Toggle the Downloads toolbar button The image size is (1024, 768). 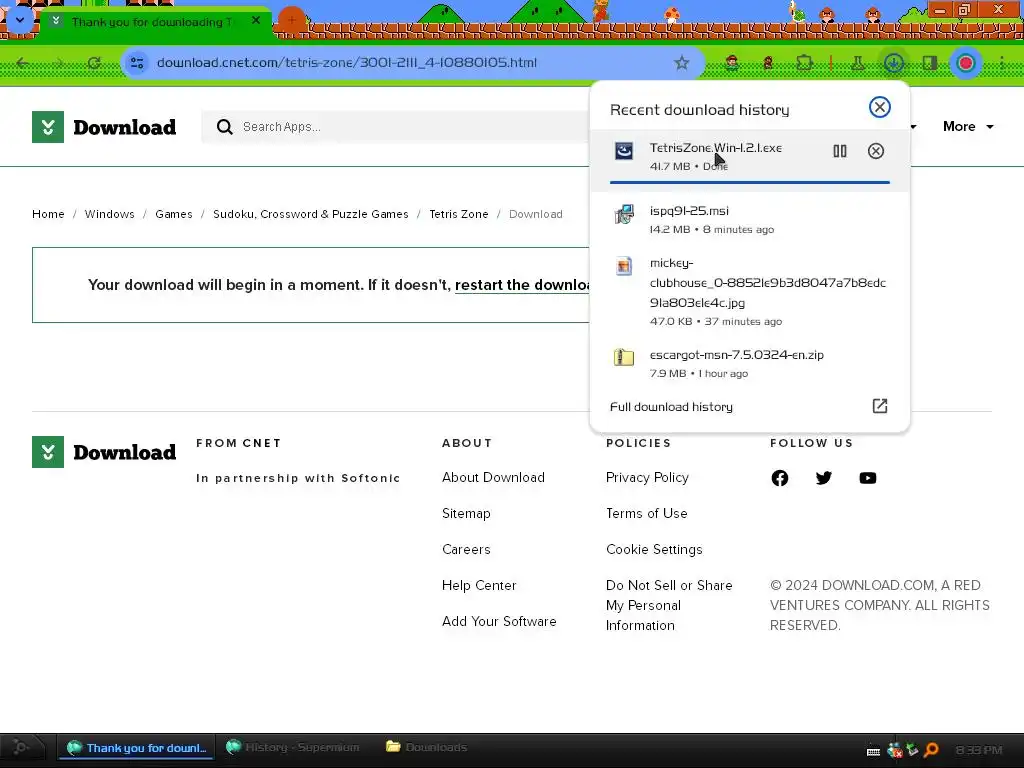coord(893,63)
